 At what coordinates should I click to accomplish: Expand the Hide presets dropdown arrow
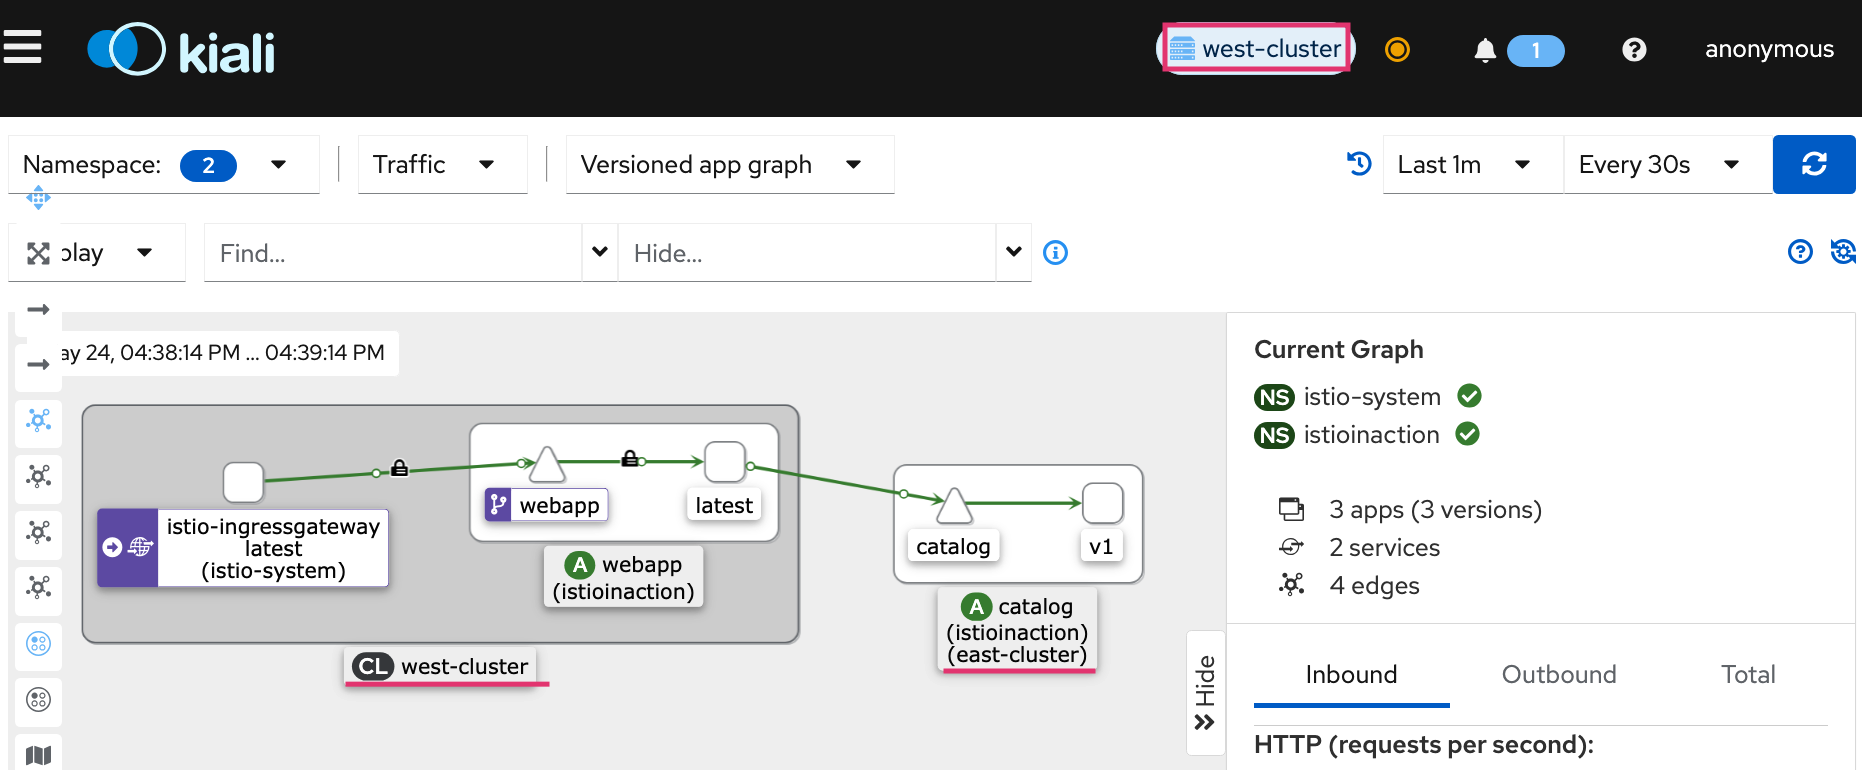pyautogui.click(x=1014, y=252)
